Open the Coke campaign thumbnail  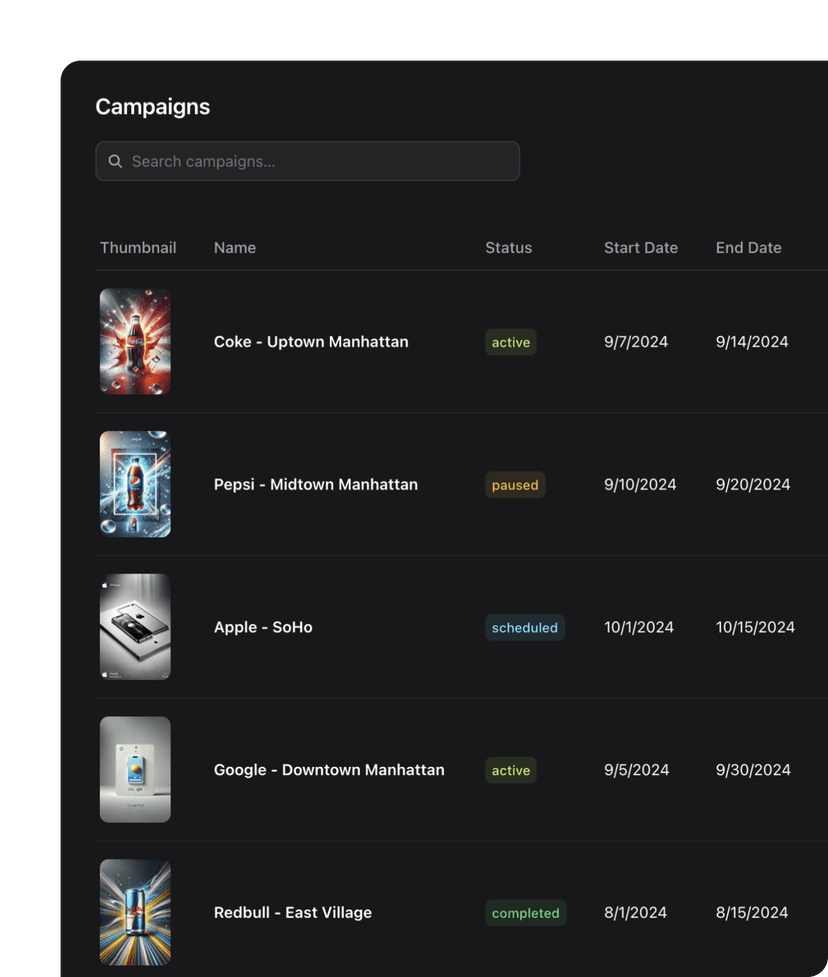(x=135, y=341)
